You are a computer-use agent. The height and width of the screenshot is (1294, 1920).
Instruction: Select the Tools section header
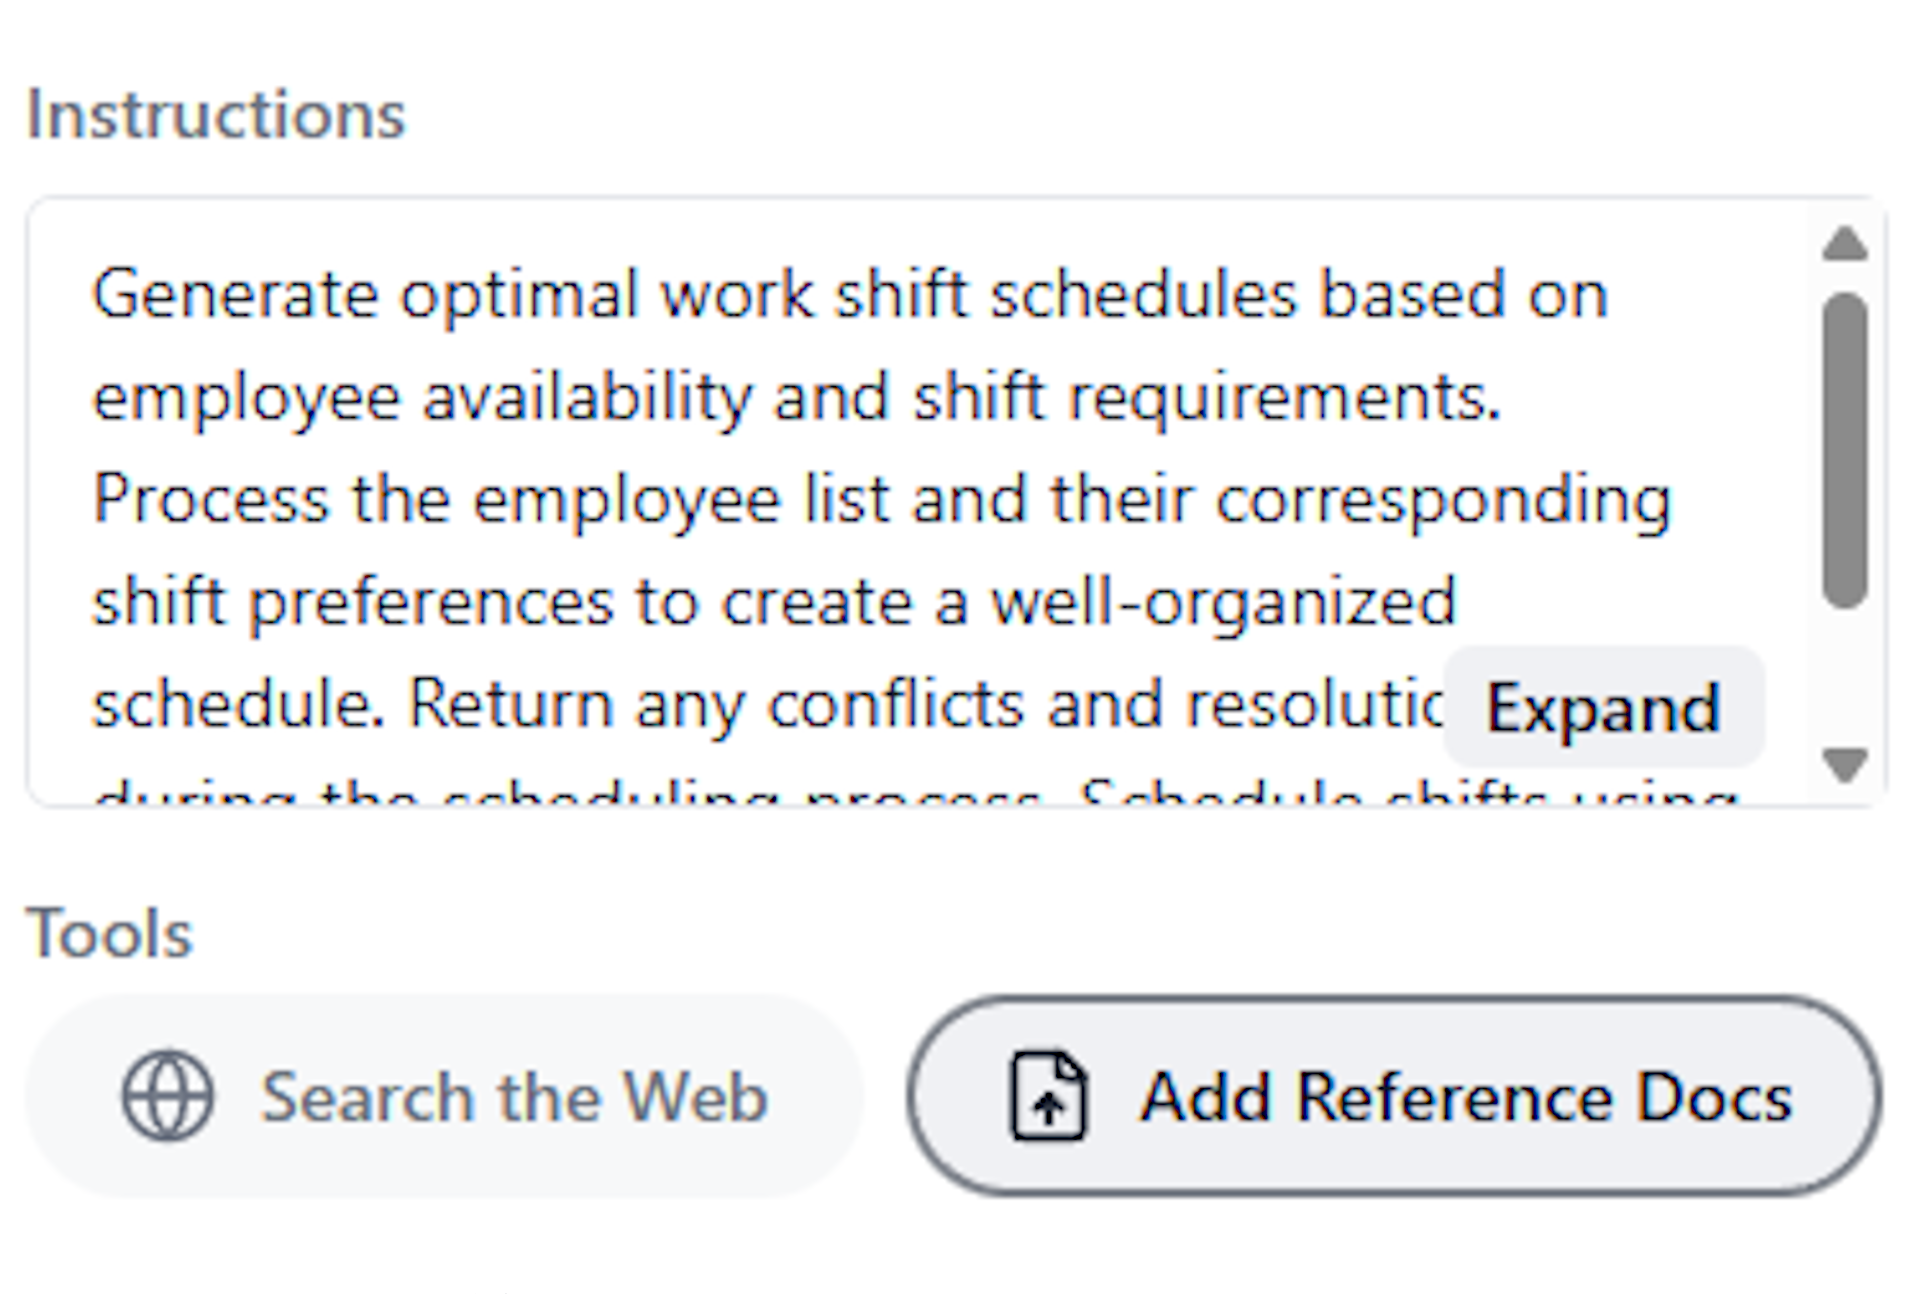[108, 932]
